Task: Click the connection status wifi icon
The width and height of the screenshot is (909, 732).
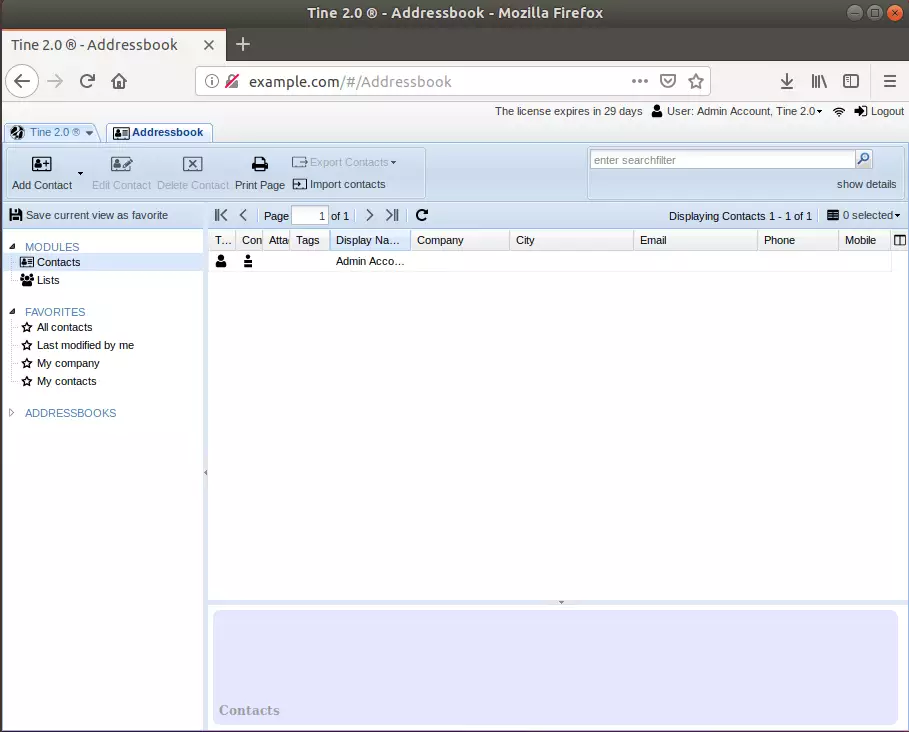Action: point(838,111)
